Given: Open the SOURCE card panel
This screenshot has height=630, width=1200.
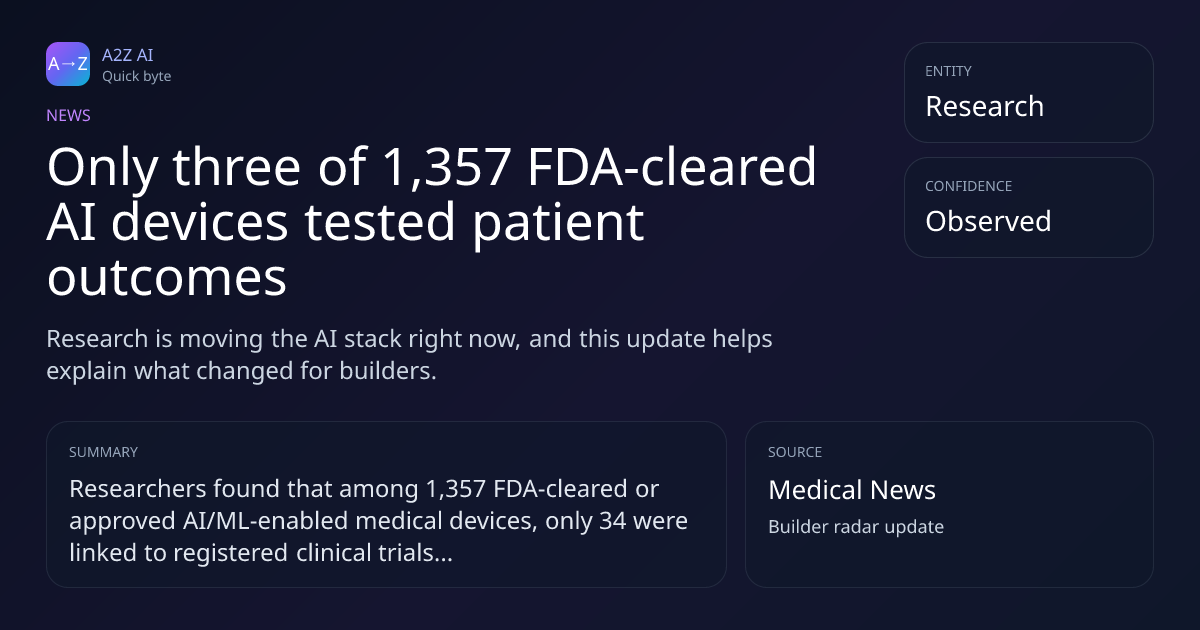Looking at the screenshot, I should tap(949, 504).
